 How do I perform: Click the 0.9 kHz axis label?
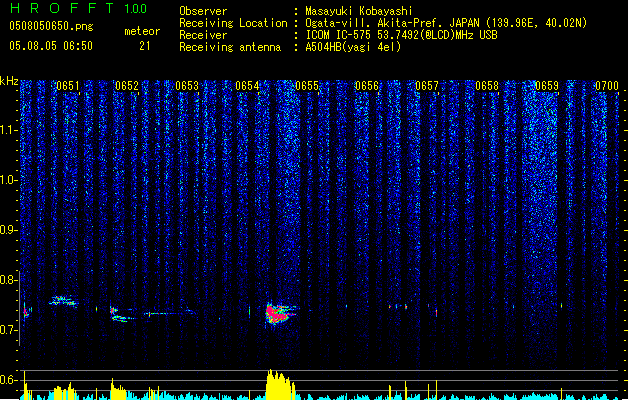tap(9, 230)
